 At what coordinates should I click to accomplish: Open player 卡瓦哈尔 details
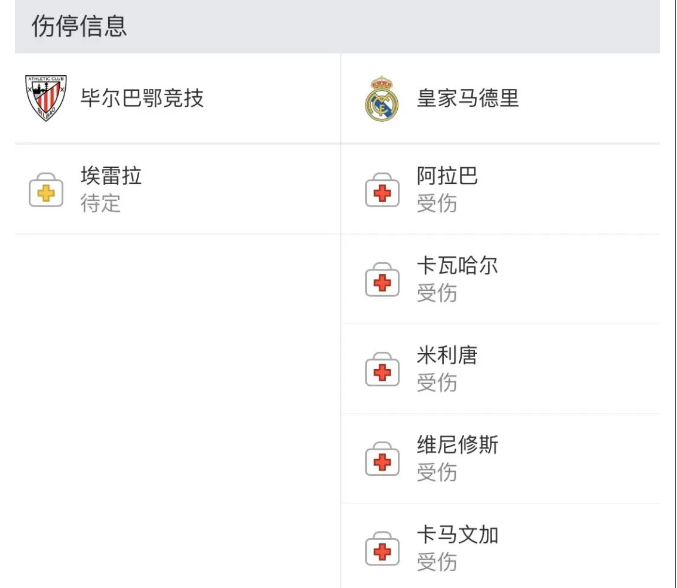[x=457, y=266]
